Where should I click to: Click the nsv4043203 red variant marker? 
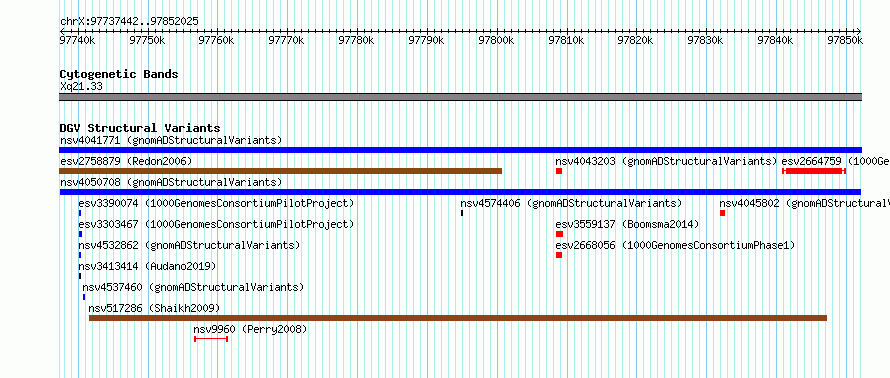coord(559,171)
